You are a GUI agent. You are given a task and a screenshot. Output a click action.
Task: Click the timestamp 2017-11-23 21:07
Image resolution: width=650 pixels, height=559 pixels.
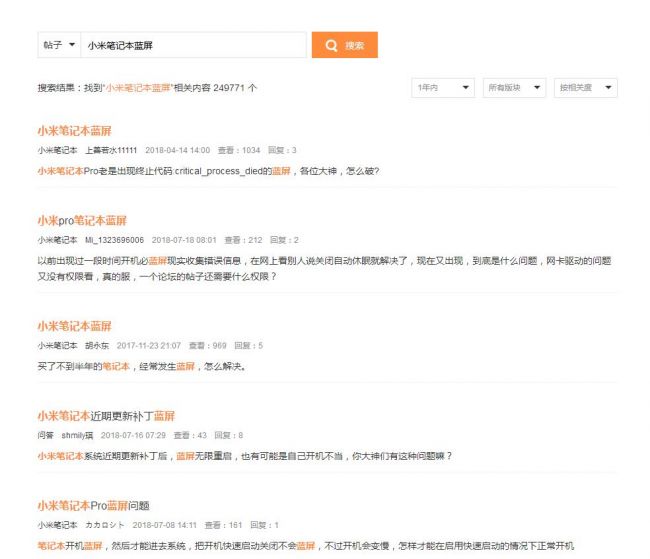[149, 345]
